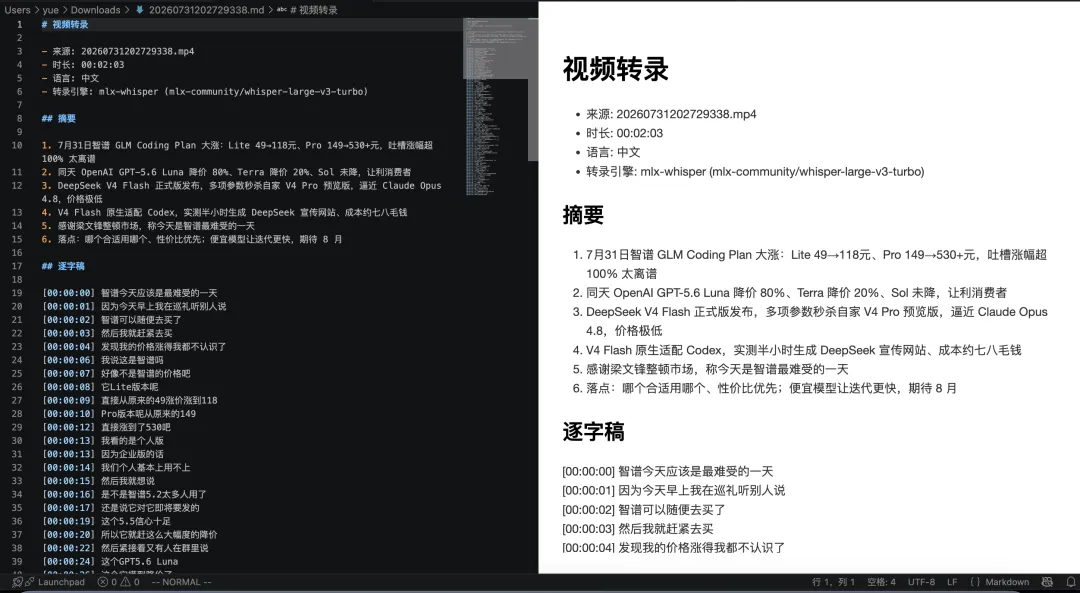
Task: Click preview line '[00:00:02] 智谱可以随便去买了'
Action: pyautogui.click(x=644, y=510)
